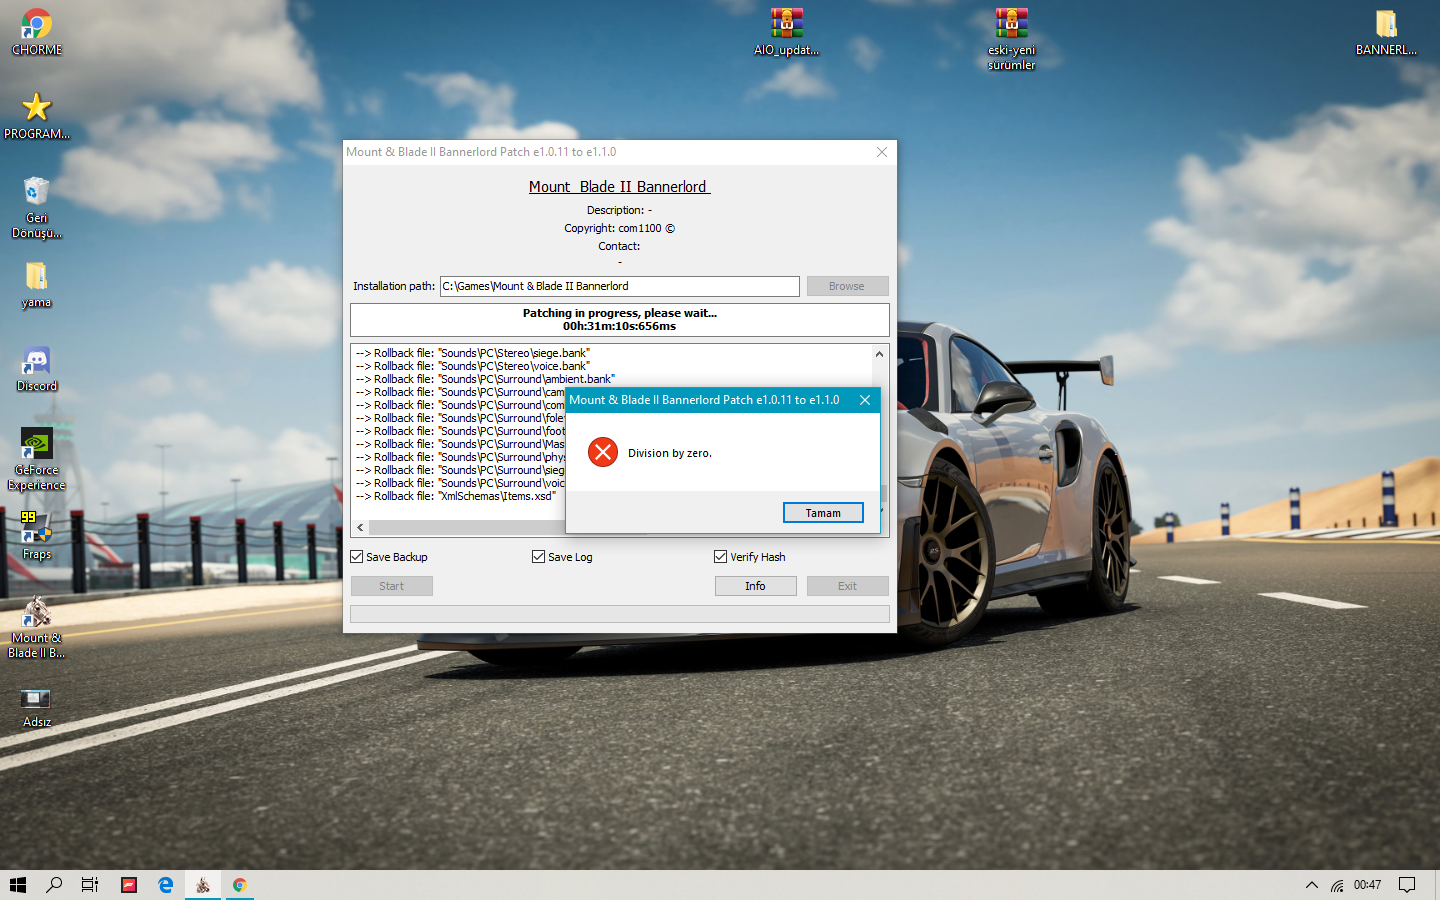Viewport: 1440px width, 900px height.
Task: Toggle the Save Backup checkbox
Action: pyautogui.click(x=357, y=557)
